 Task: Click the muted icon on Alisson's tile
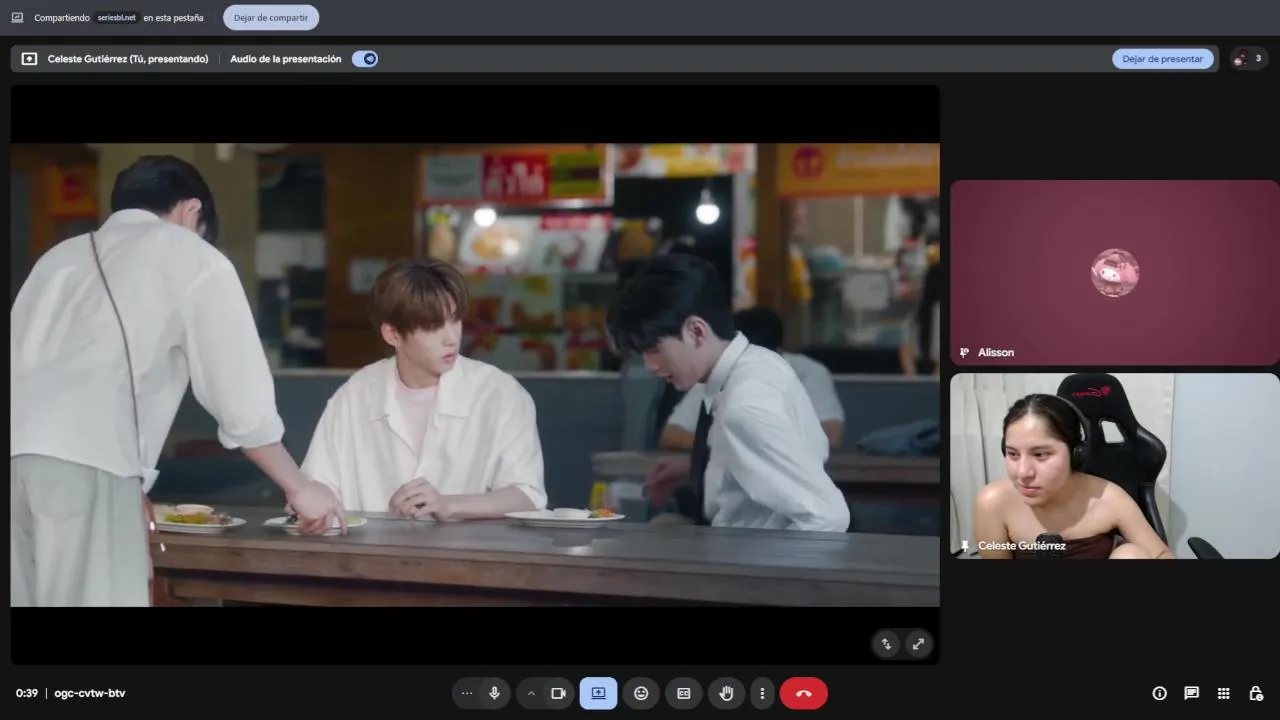(x=964, y=352)
